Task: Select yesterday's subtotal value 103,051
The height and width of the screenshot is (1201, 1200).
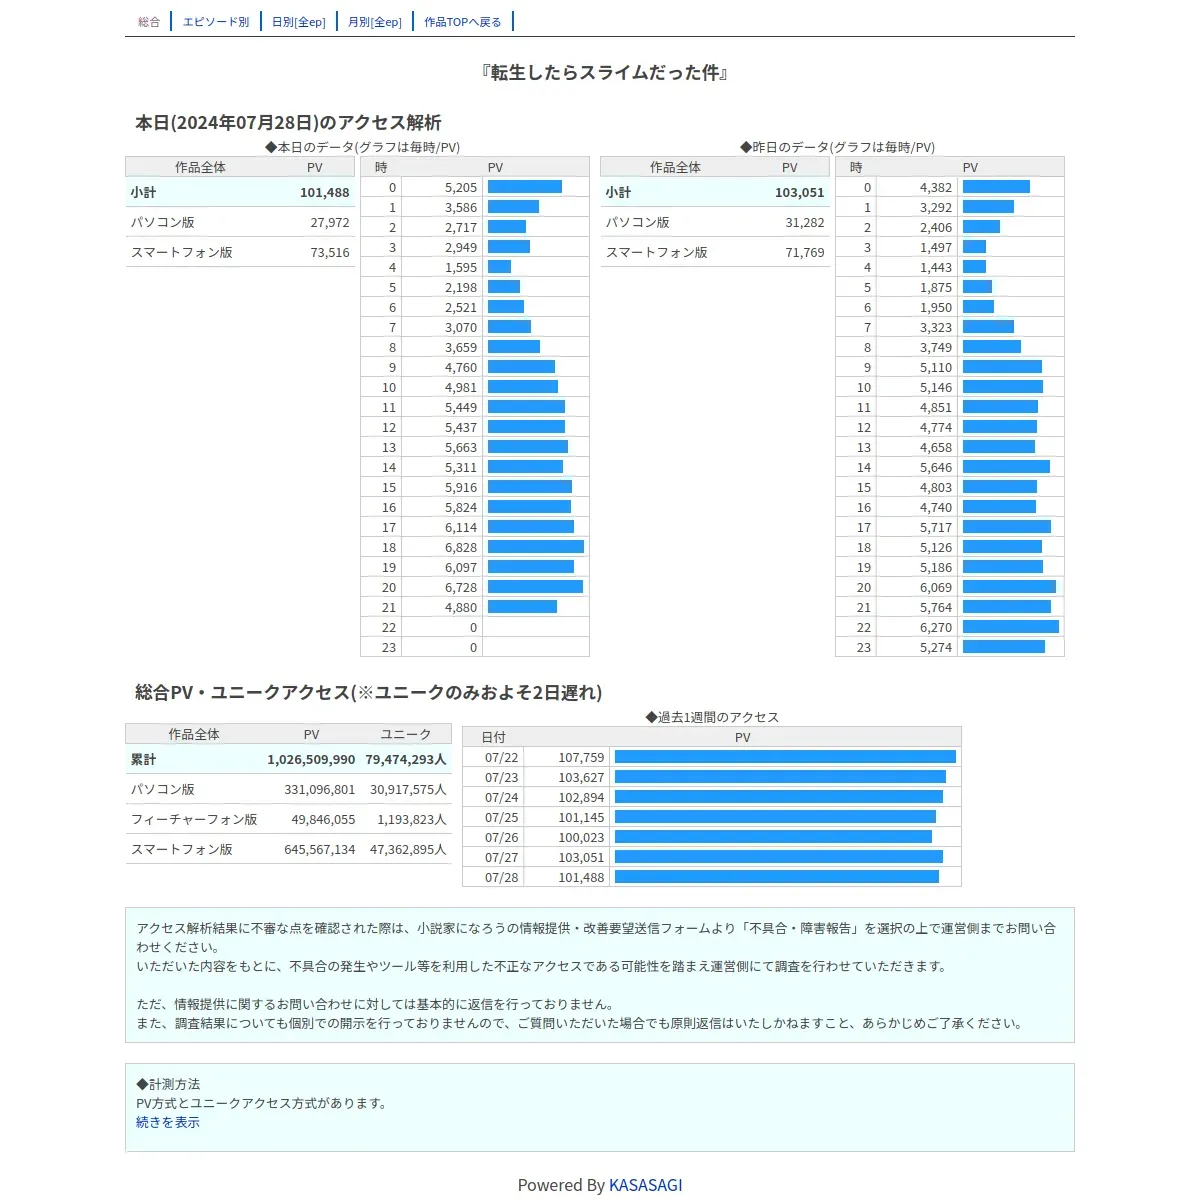Action: tap(800, 192)
